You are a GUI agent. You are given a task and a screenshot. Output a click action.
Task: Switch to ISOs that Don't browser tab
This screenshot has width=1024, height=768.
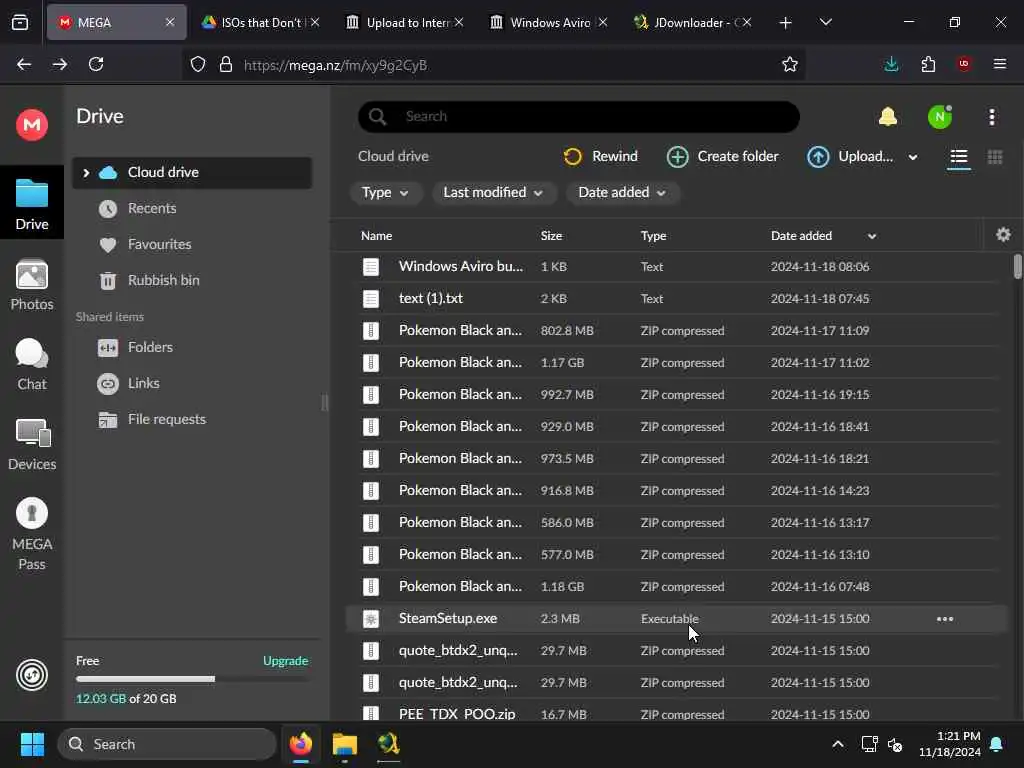(261, 22)
